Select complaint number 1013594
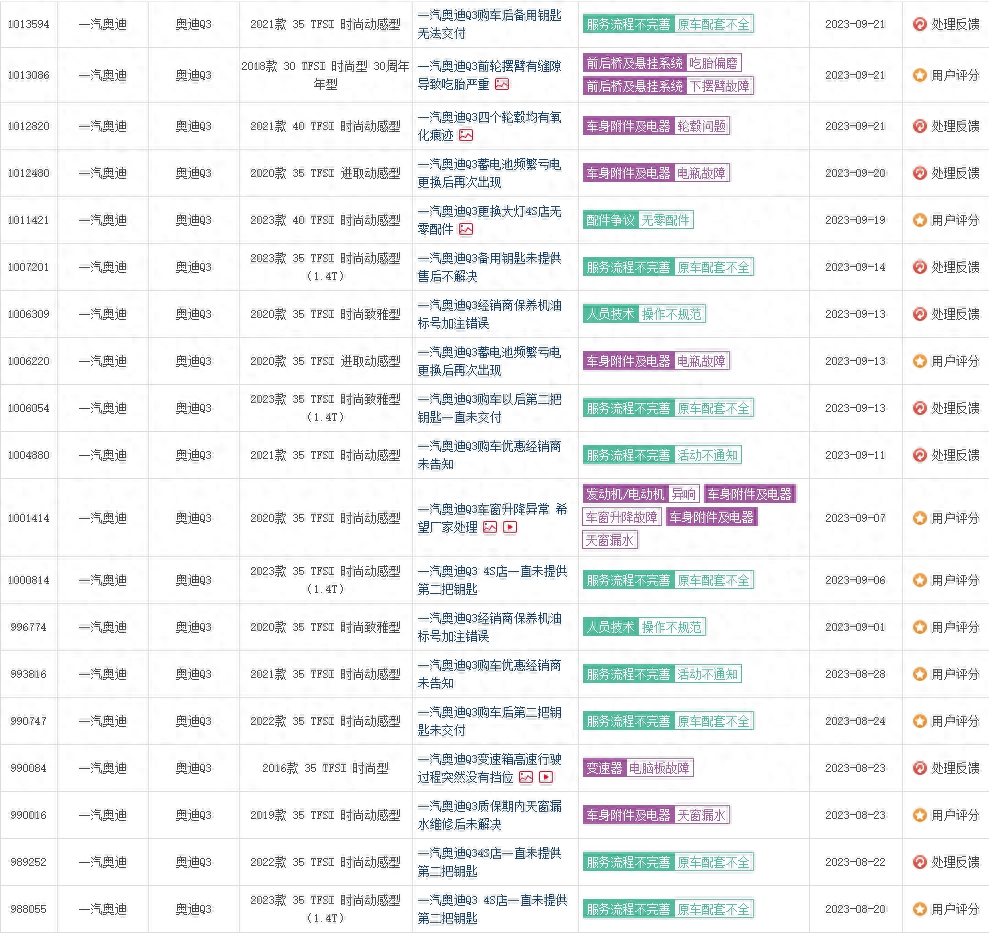The width and height of the screenshot is (989, 933). pos(28,24)
